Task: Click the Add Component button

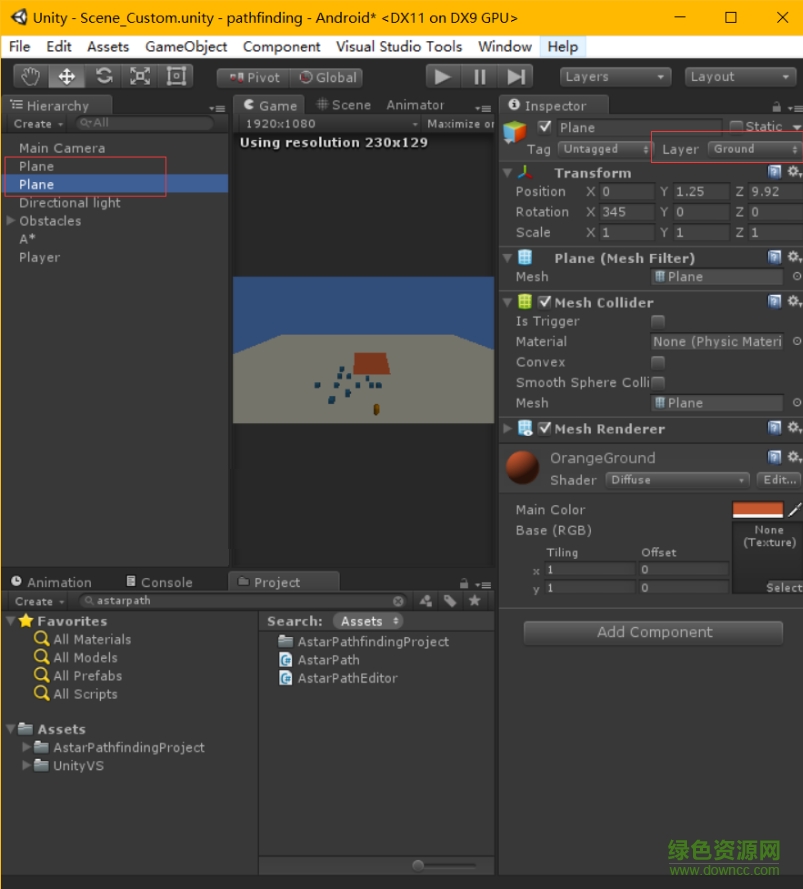Action: point(652,632)
